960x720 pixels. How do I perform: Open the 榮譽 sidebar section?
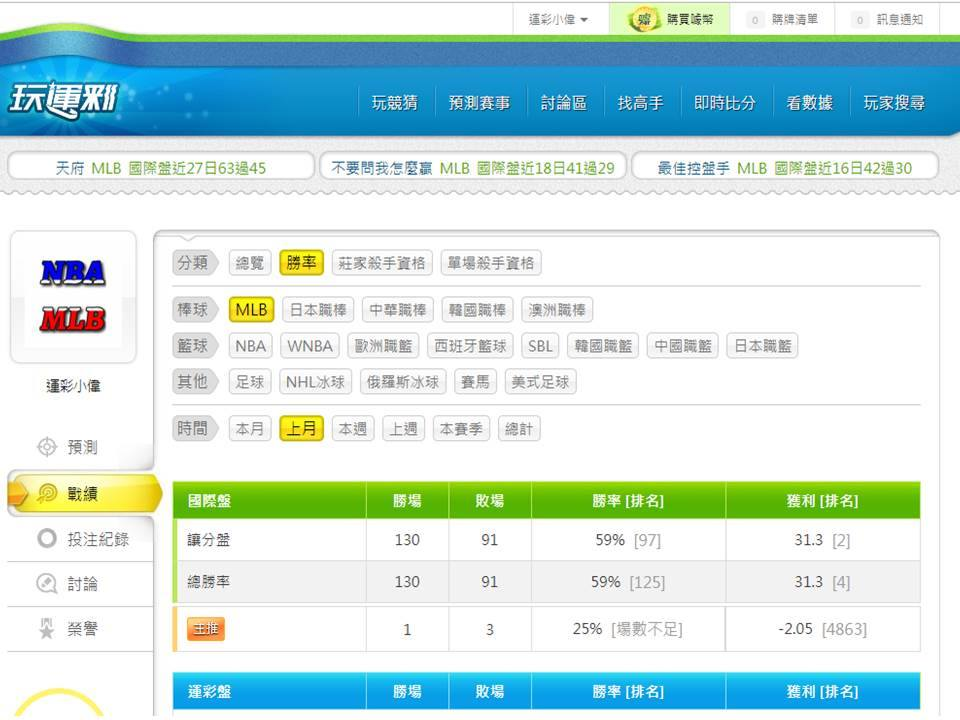click(80, 629)
